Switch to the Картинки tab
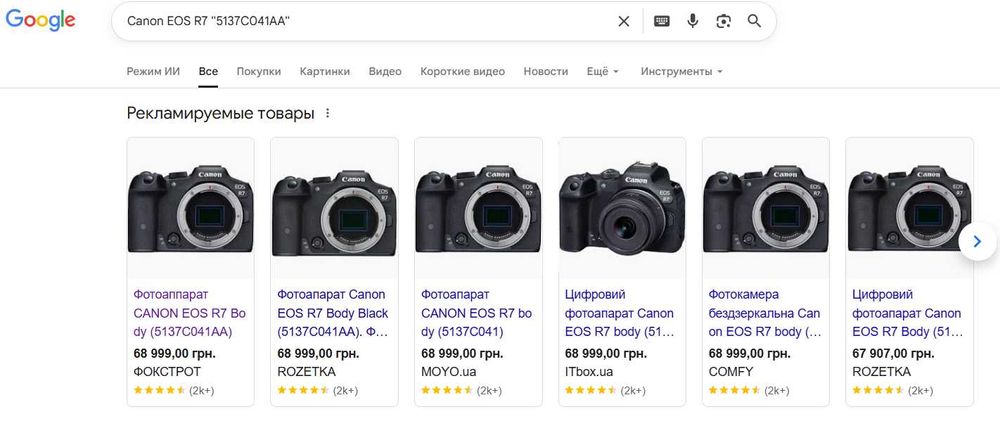Viewport: 1000px width, 437px height. point(325,72)
